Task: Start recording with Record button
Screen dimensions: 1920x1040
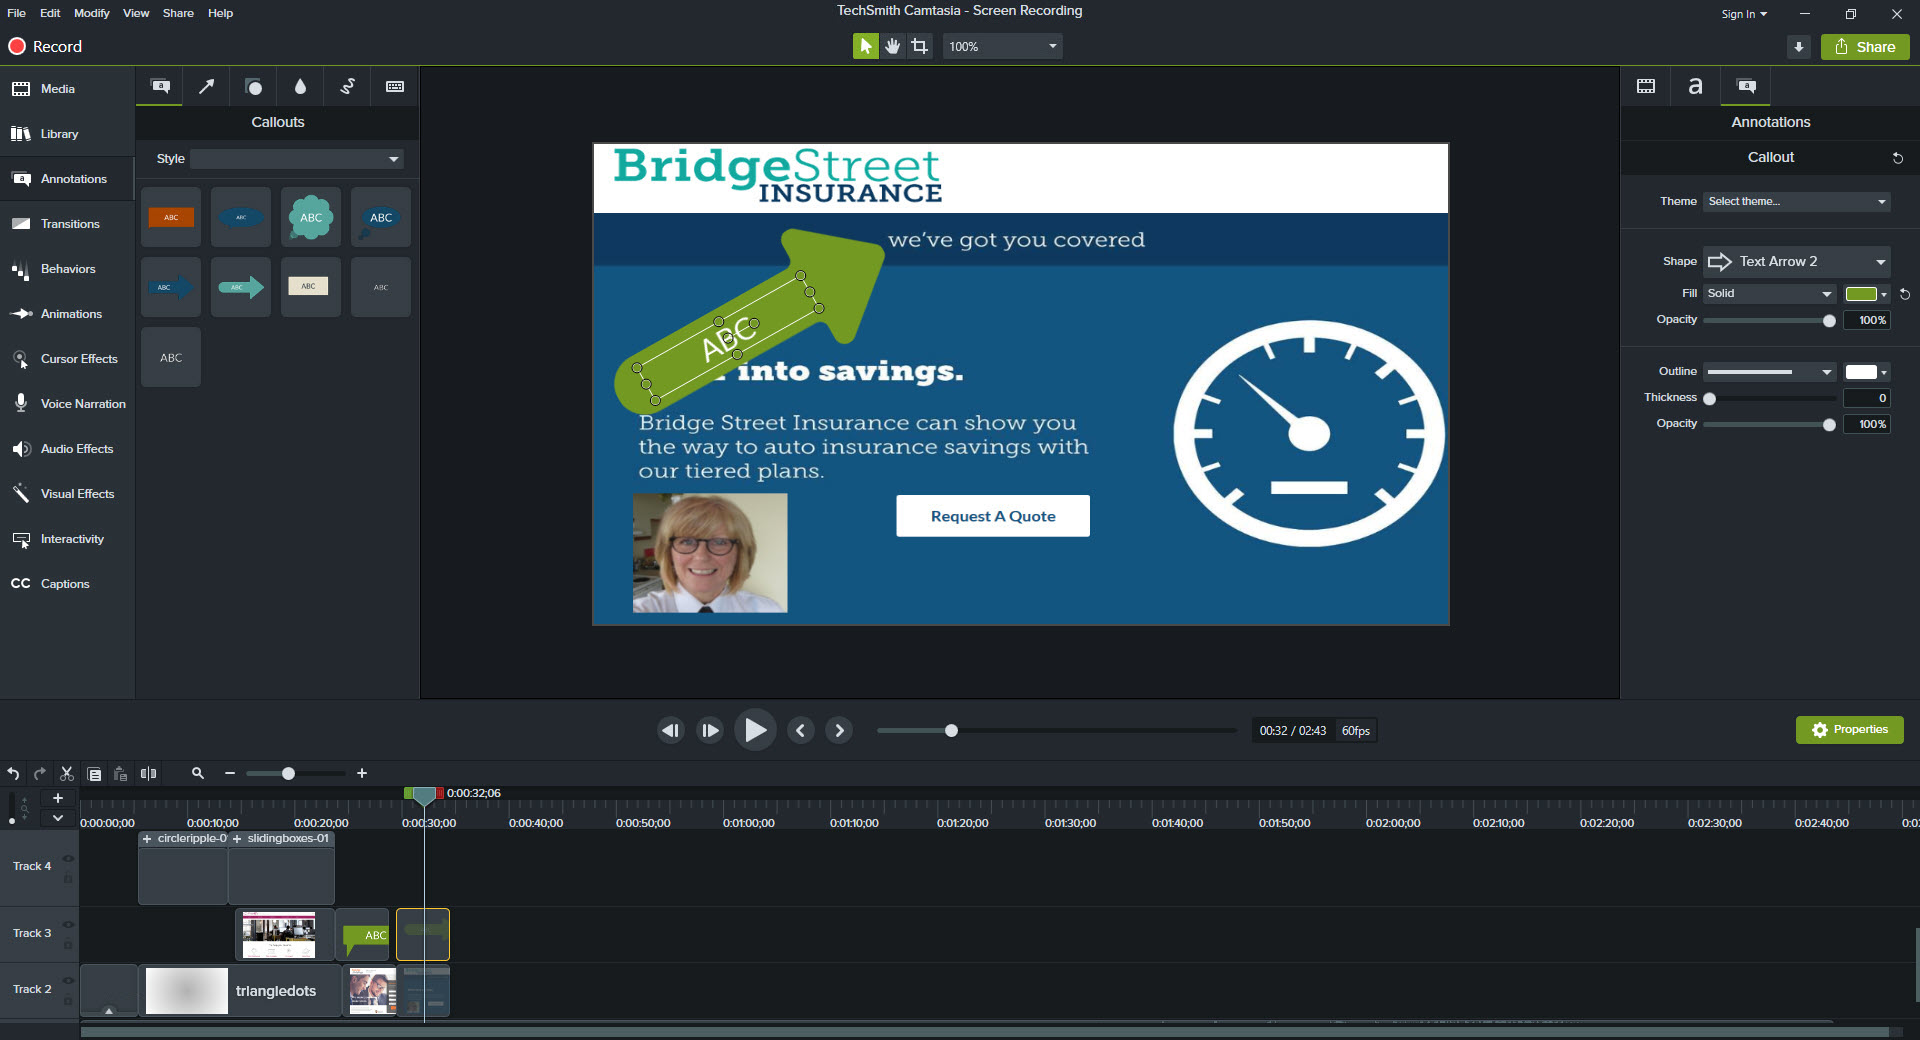Action: pyautogui.click(x=45, y=47)
